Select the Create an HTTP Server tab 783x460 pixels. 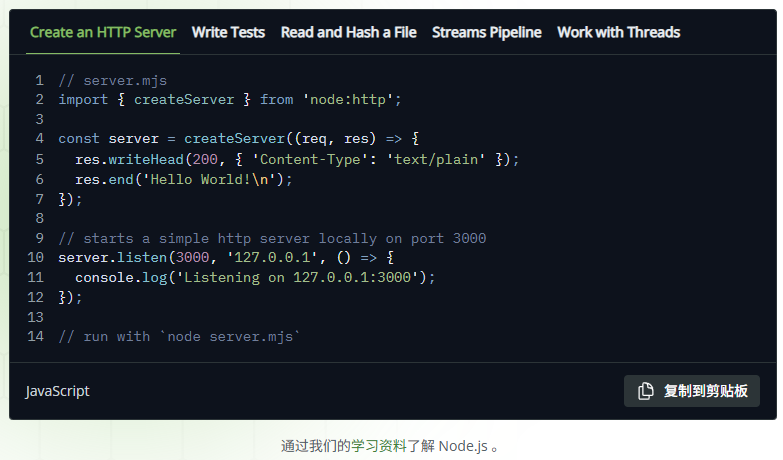103,32
